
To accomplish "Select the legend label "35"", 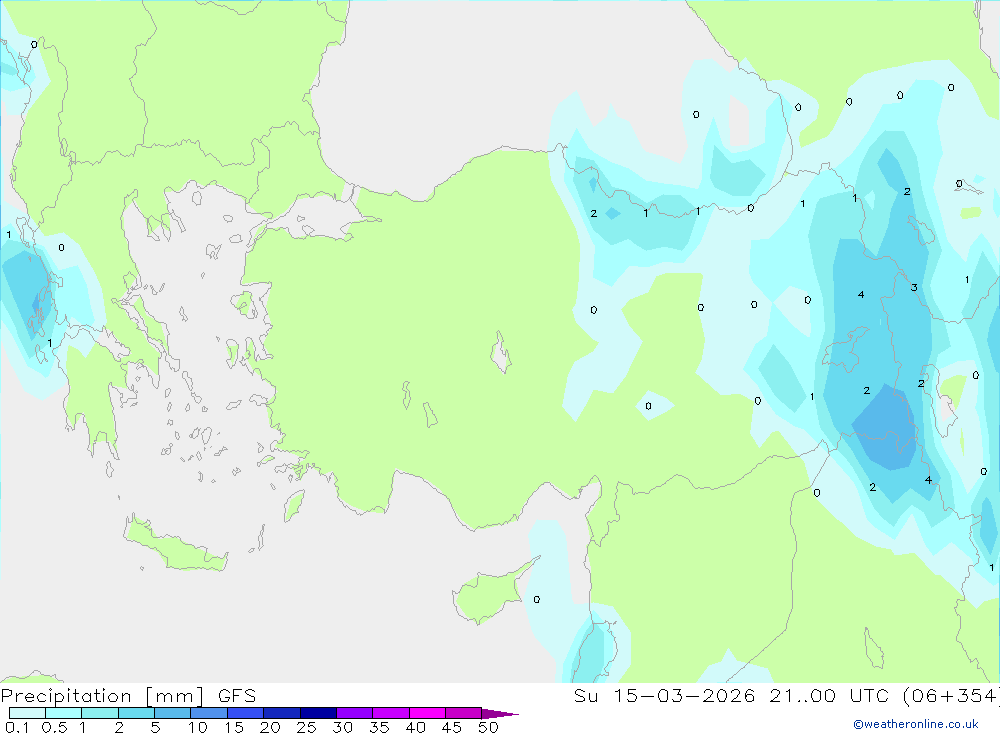I will (379, 727).
